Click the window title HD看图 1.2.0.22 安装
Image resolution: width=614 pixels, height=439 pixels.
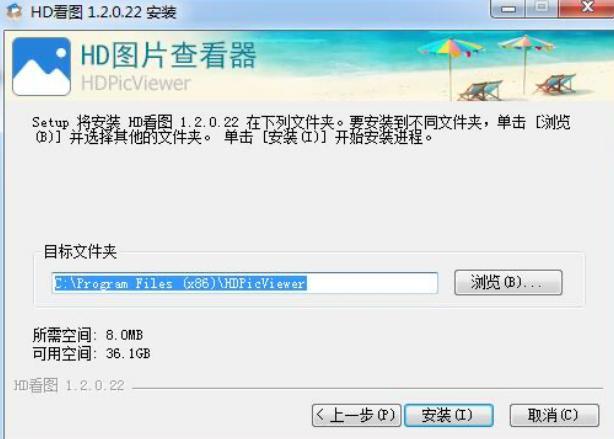click(104, 12)
